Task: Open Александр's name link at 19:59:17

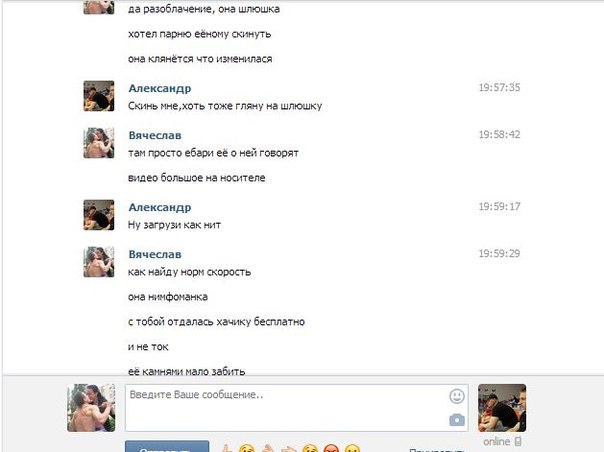Action: click(x=160, y=207)
